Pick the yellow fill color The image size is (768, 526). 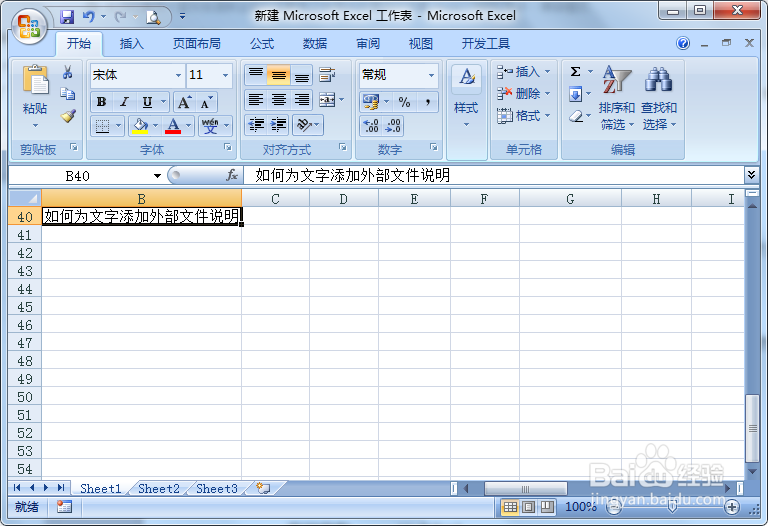pyautogui.click(x=140, y=126)
